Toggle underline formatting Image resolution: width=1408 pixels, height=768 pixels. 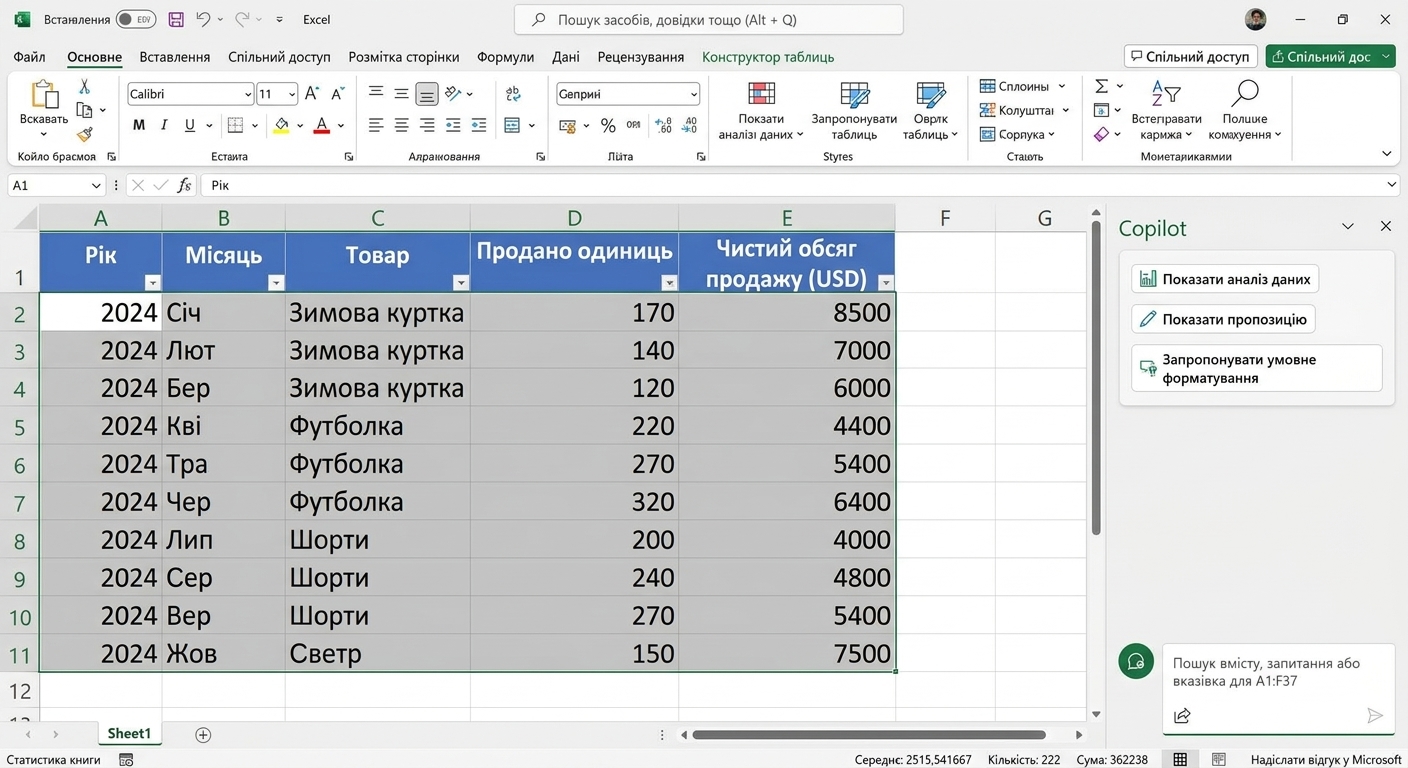(190, 125)
